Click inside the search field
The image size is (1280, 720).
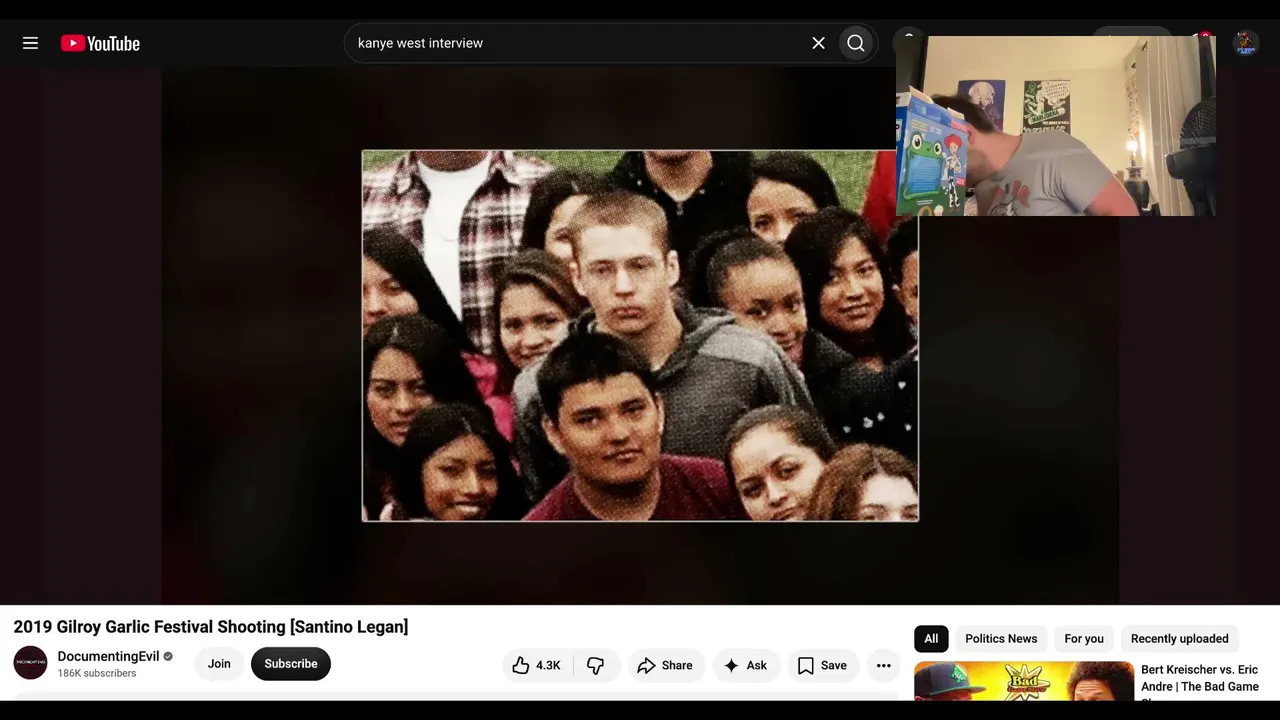click(580, 43)
